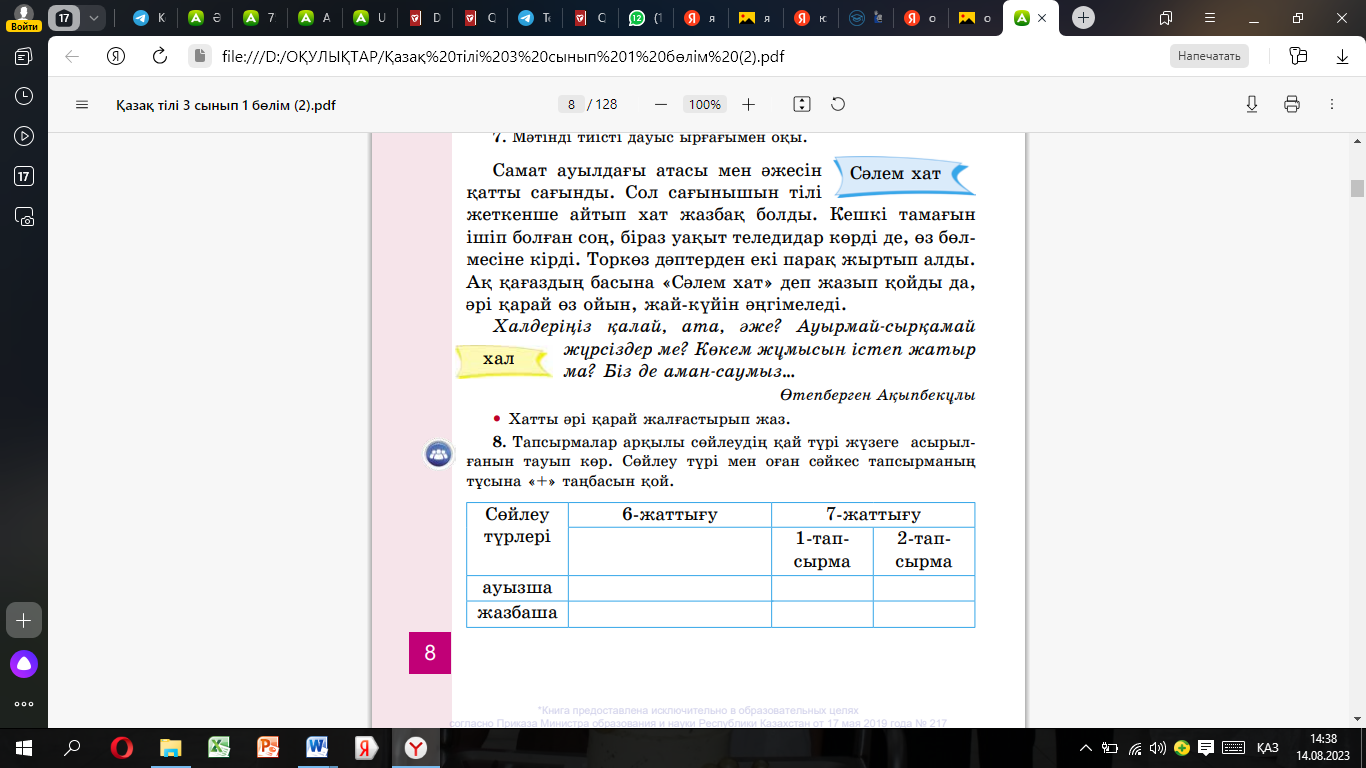This screenshot has width=1366, height=768.
Task: Click the group work icon beside exercise 8
Action: [438, 454]
